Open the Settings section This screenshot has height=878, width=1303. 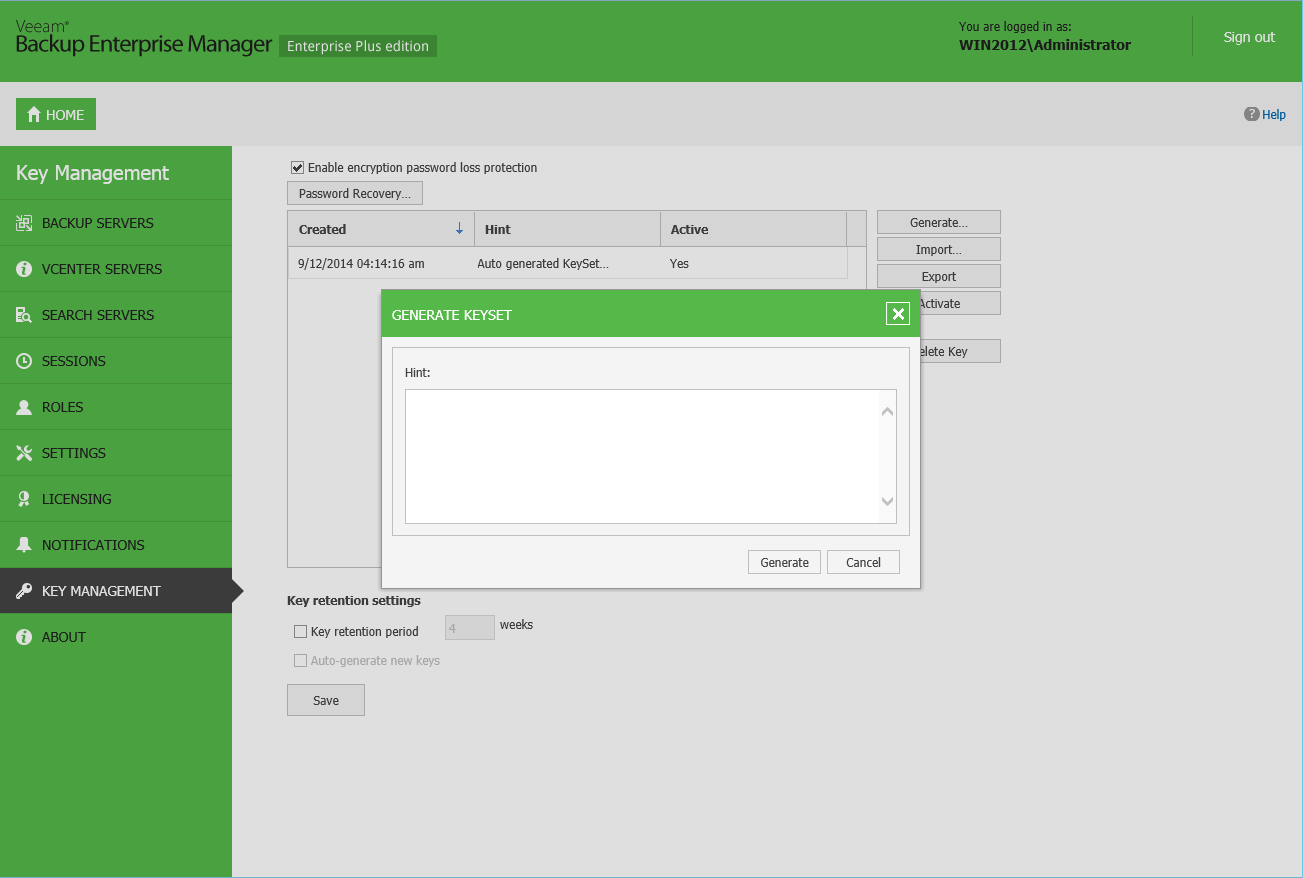(x=116, y=453)
